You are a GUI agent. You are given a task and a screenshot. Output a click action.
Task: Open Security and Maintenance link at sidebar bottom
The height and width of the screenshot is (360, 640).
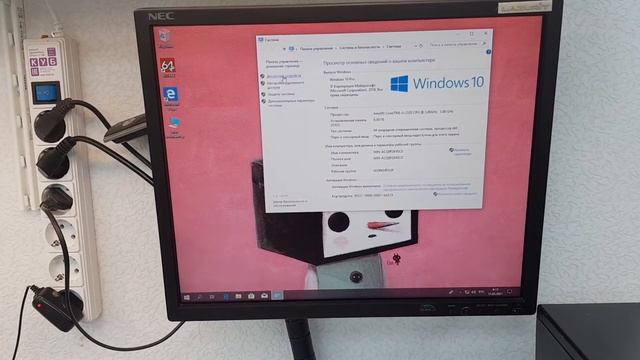click(290, 203)
